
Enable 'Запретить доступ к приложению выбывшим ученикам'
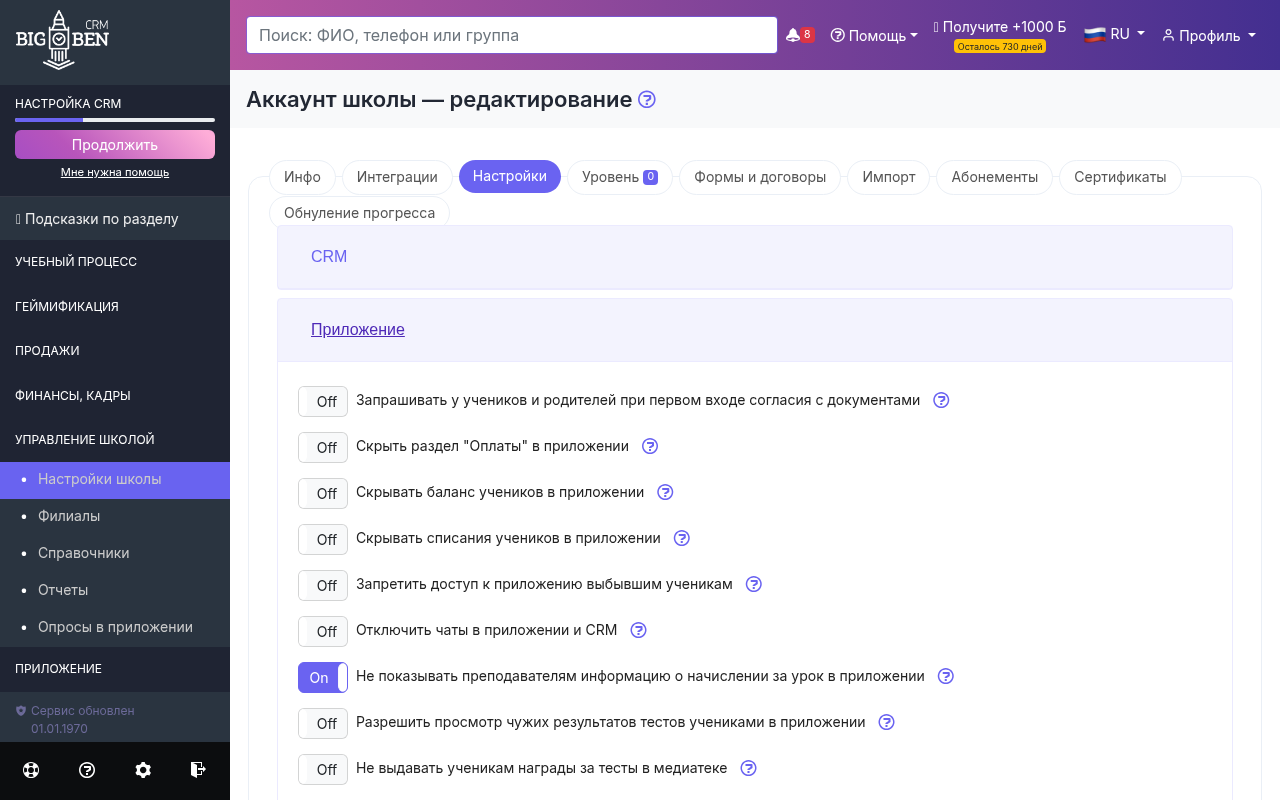point(322,585)
